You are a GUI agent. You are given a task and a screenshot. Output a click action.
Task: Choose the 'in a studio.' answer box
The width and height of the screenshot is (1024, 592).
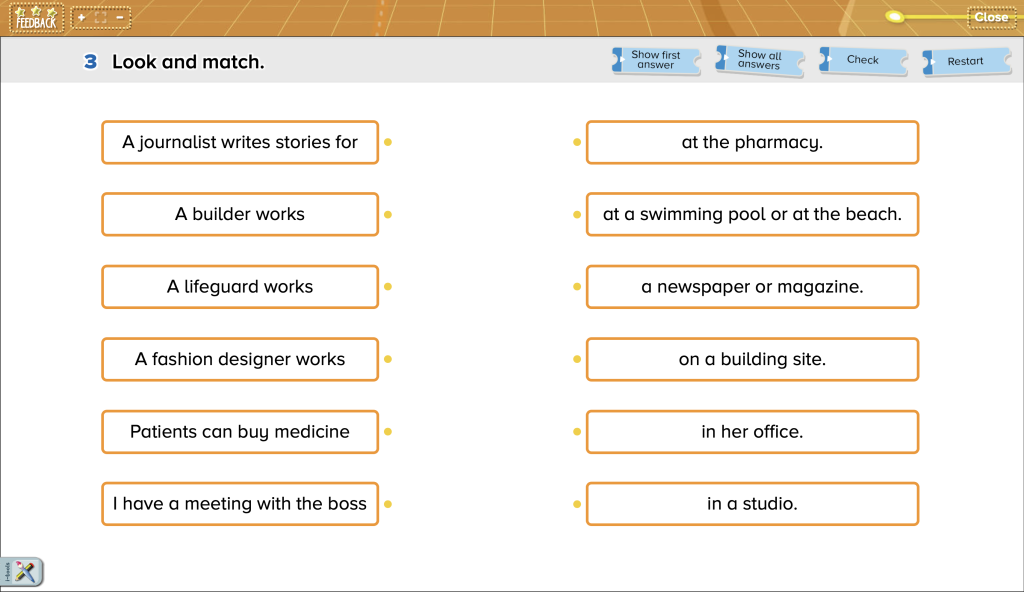752,504
